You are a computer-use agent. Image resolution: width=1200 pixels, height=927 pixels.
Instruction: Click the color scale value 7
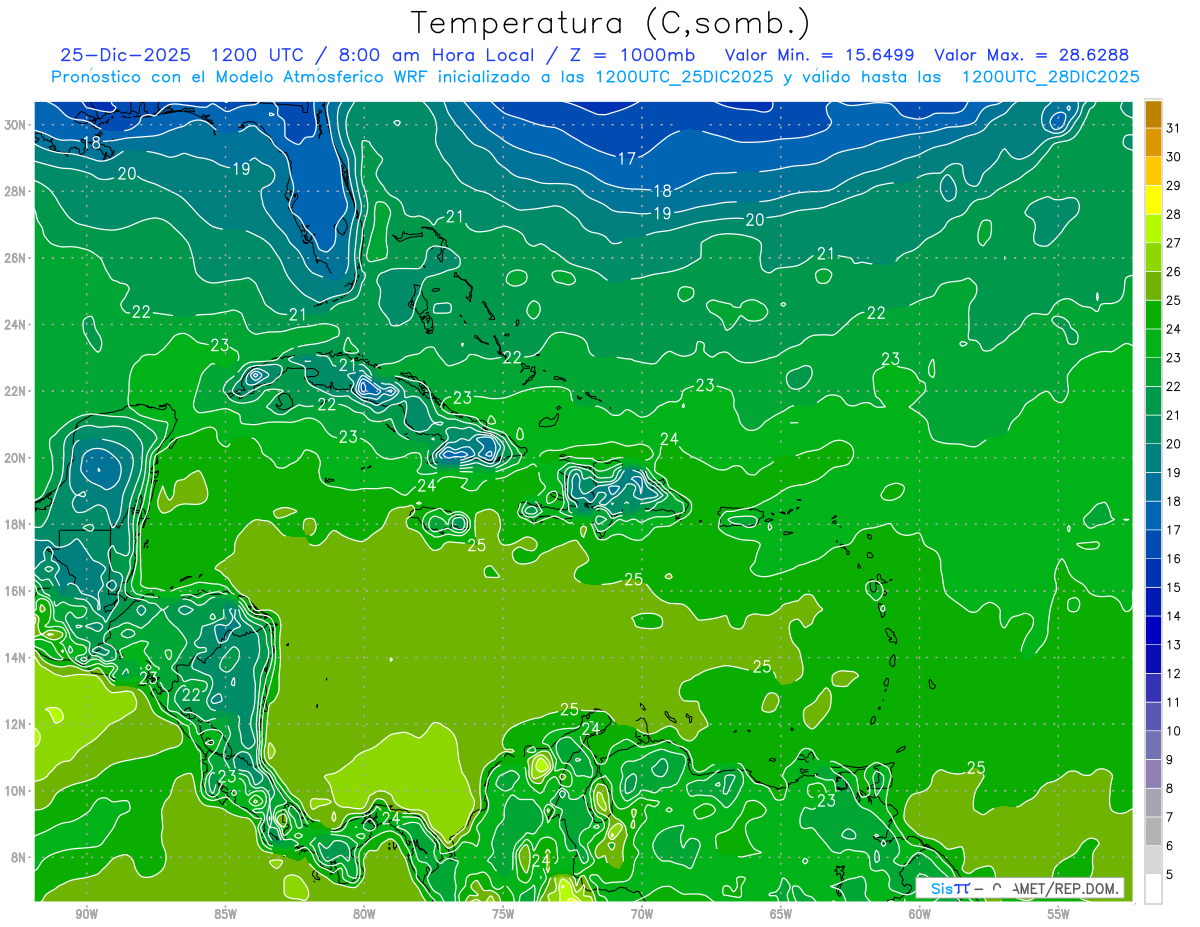click(1170, 817)
